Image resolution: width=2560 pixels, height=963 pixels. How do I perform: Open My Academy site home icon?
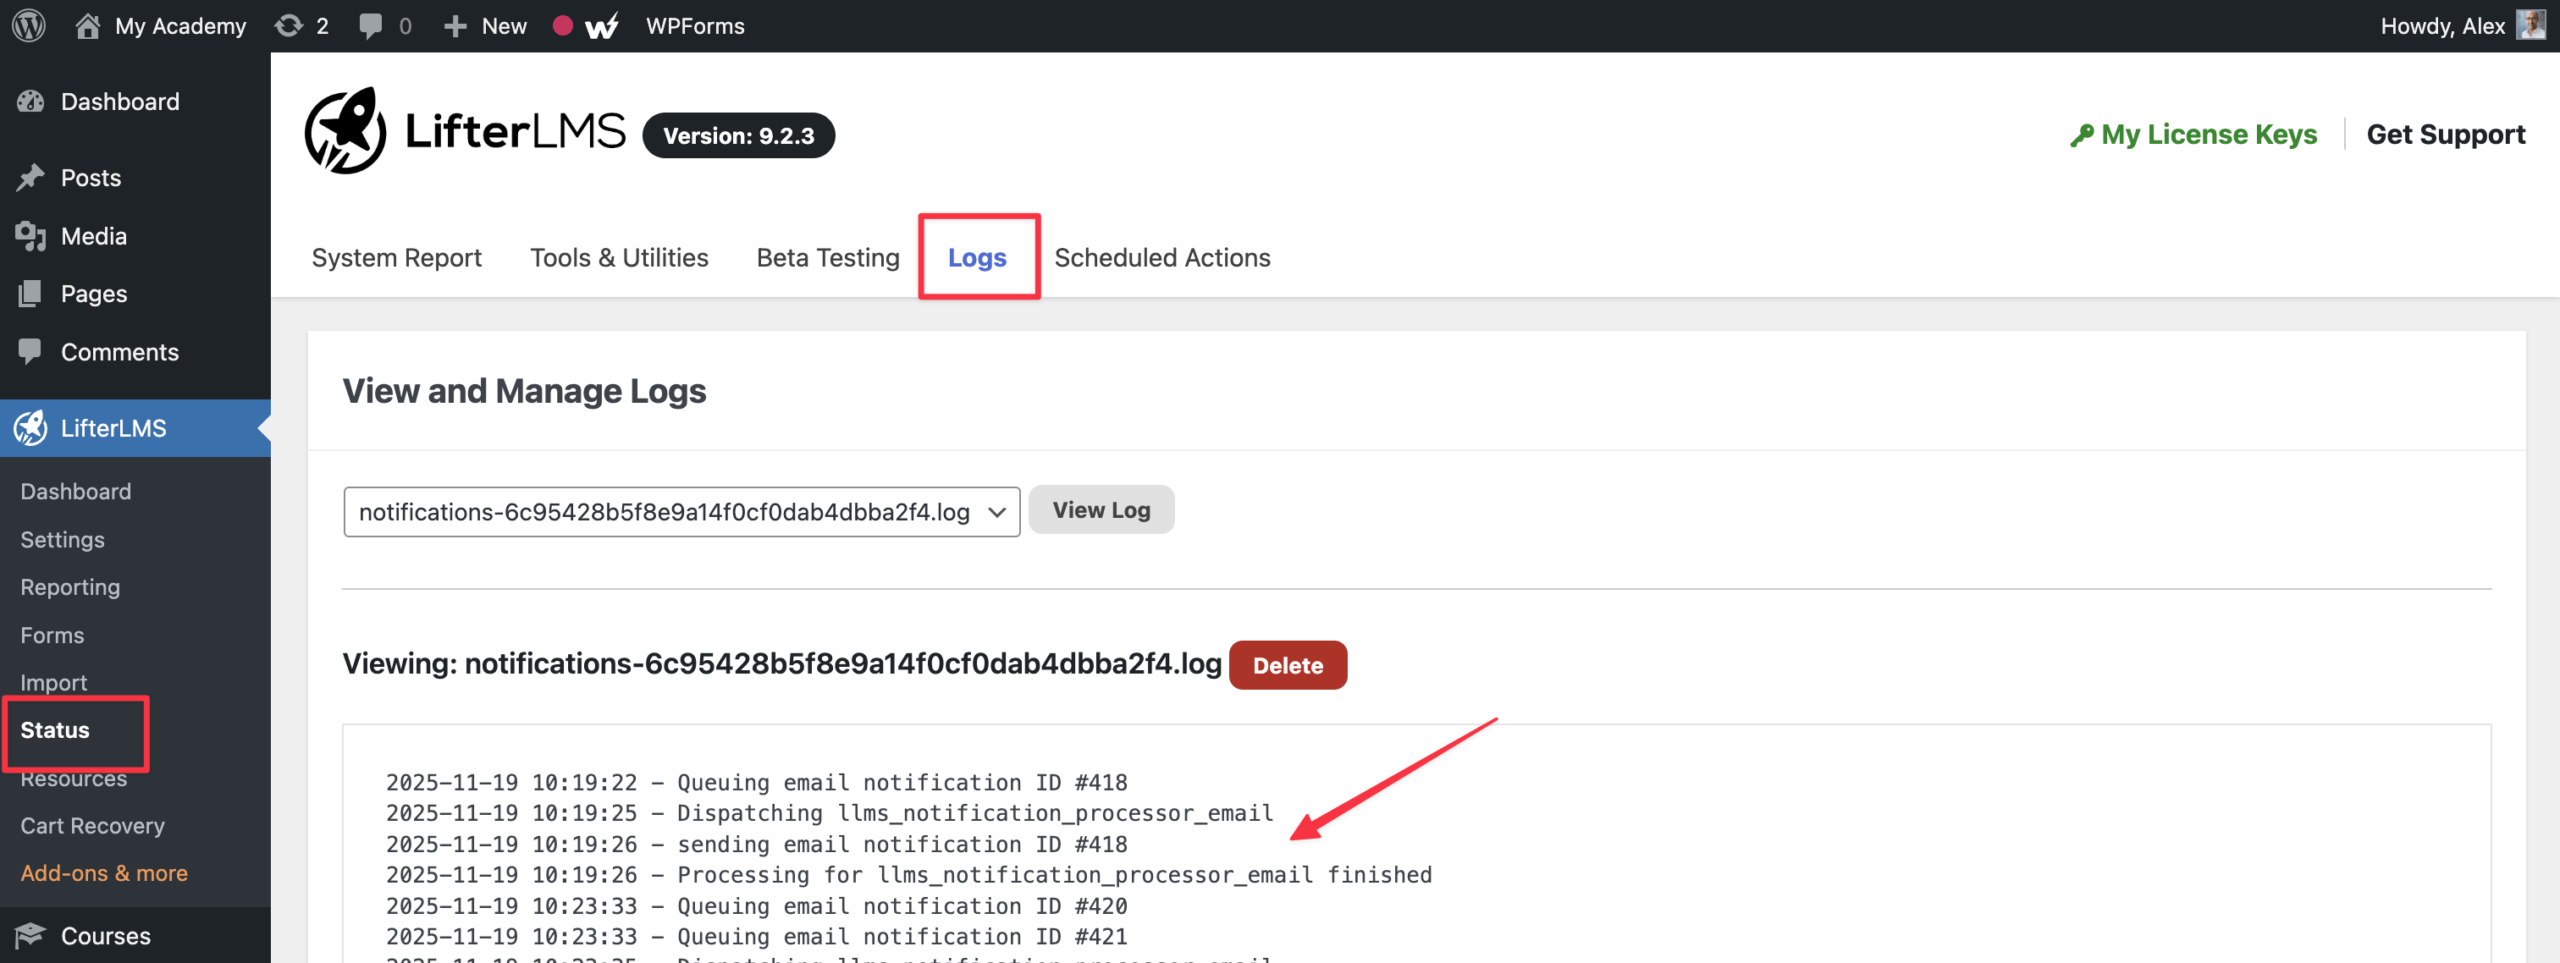click(88, 26)
